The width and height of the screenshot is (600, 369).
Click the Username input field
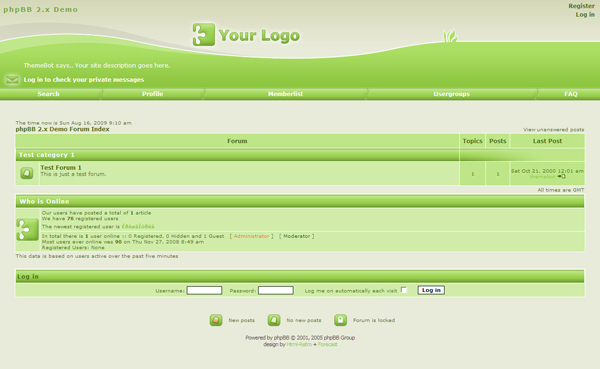[204, 291]
